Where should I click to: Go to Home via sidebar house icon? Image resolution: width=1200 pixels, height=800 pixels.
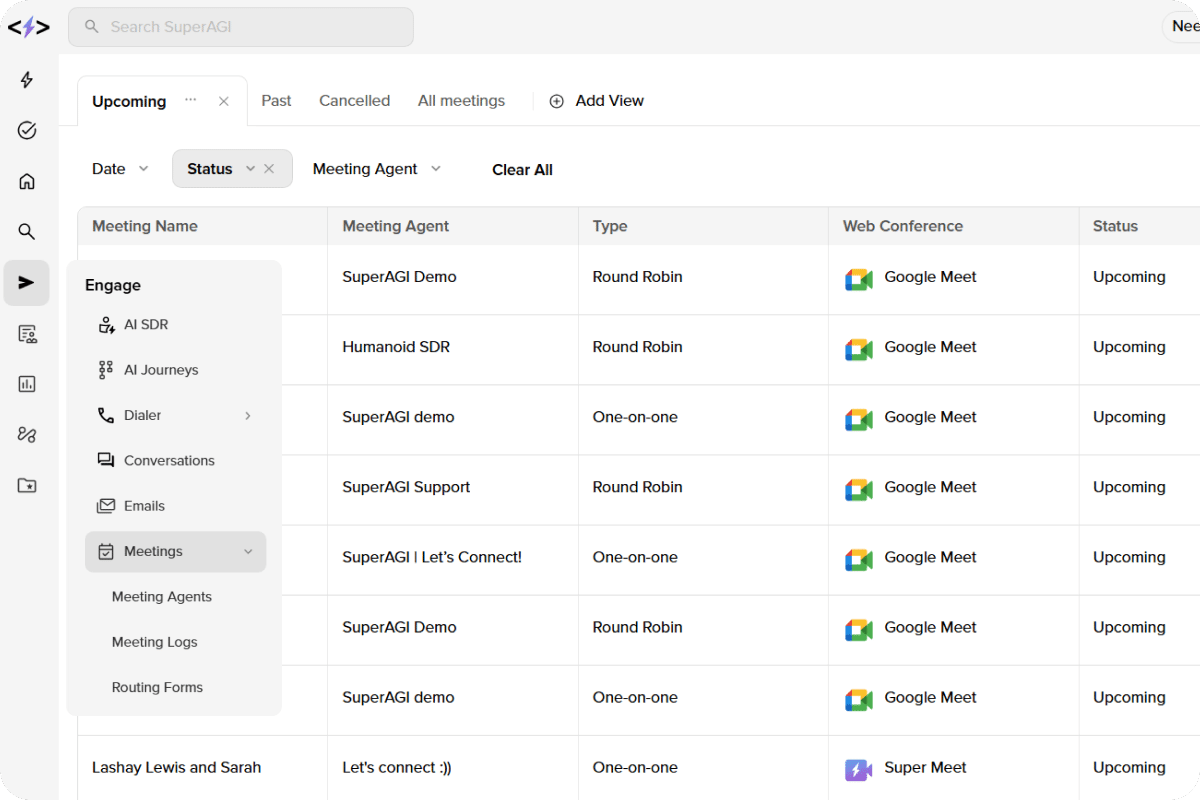click(27, 181)
